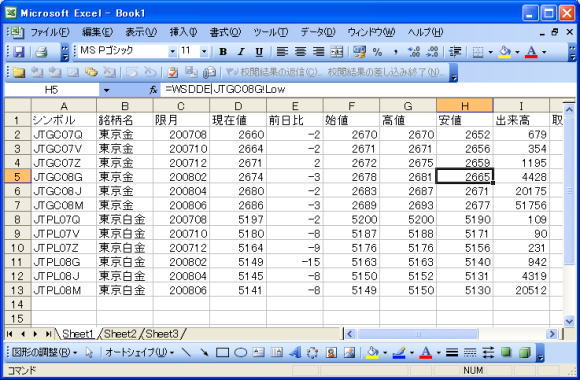Screen dimensions: 580x380
Task: Toggle bold formatting
Action: [x=223, y=52]
